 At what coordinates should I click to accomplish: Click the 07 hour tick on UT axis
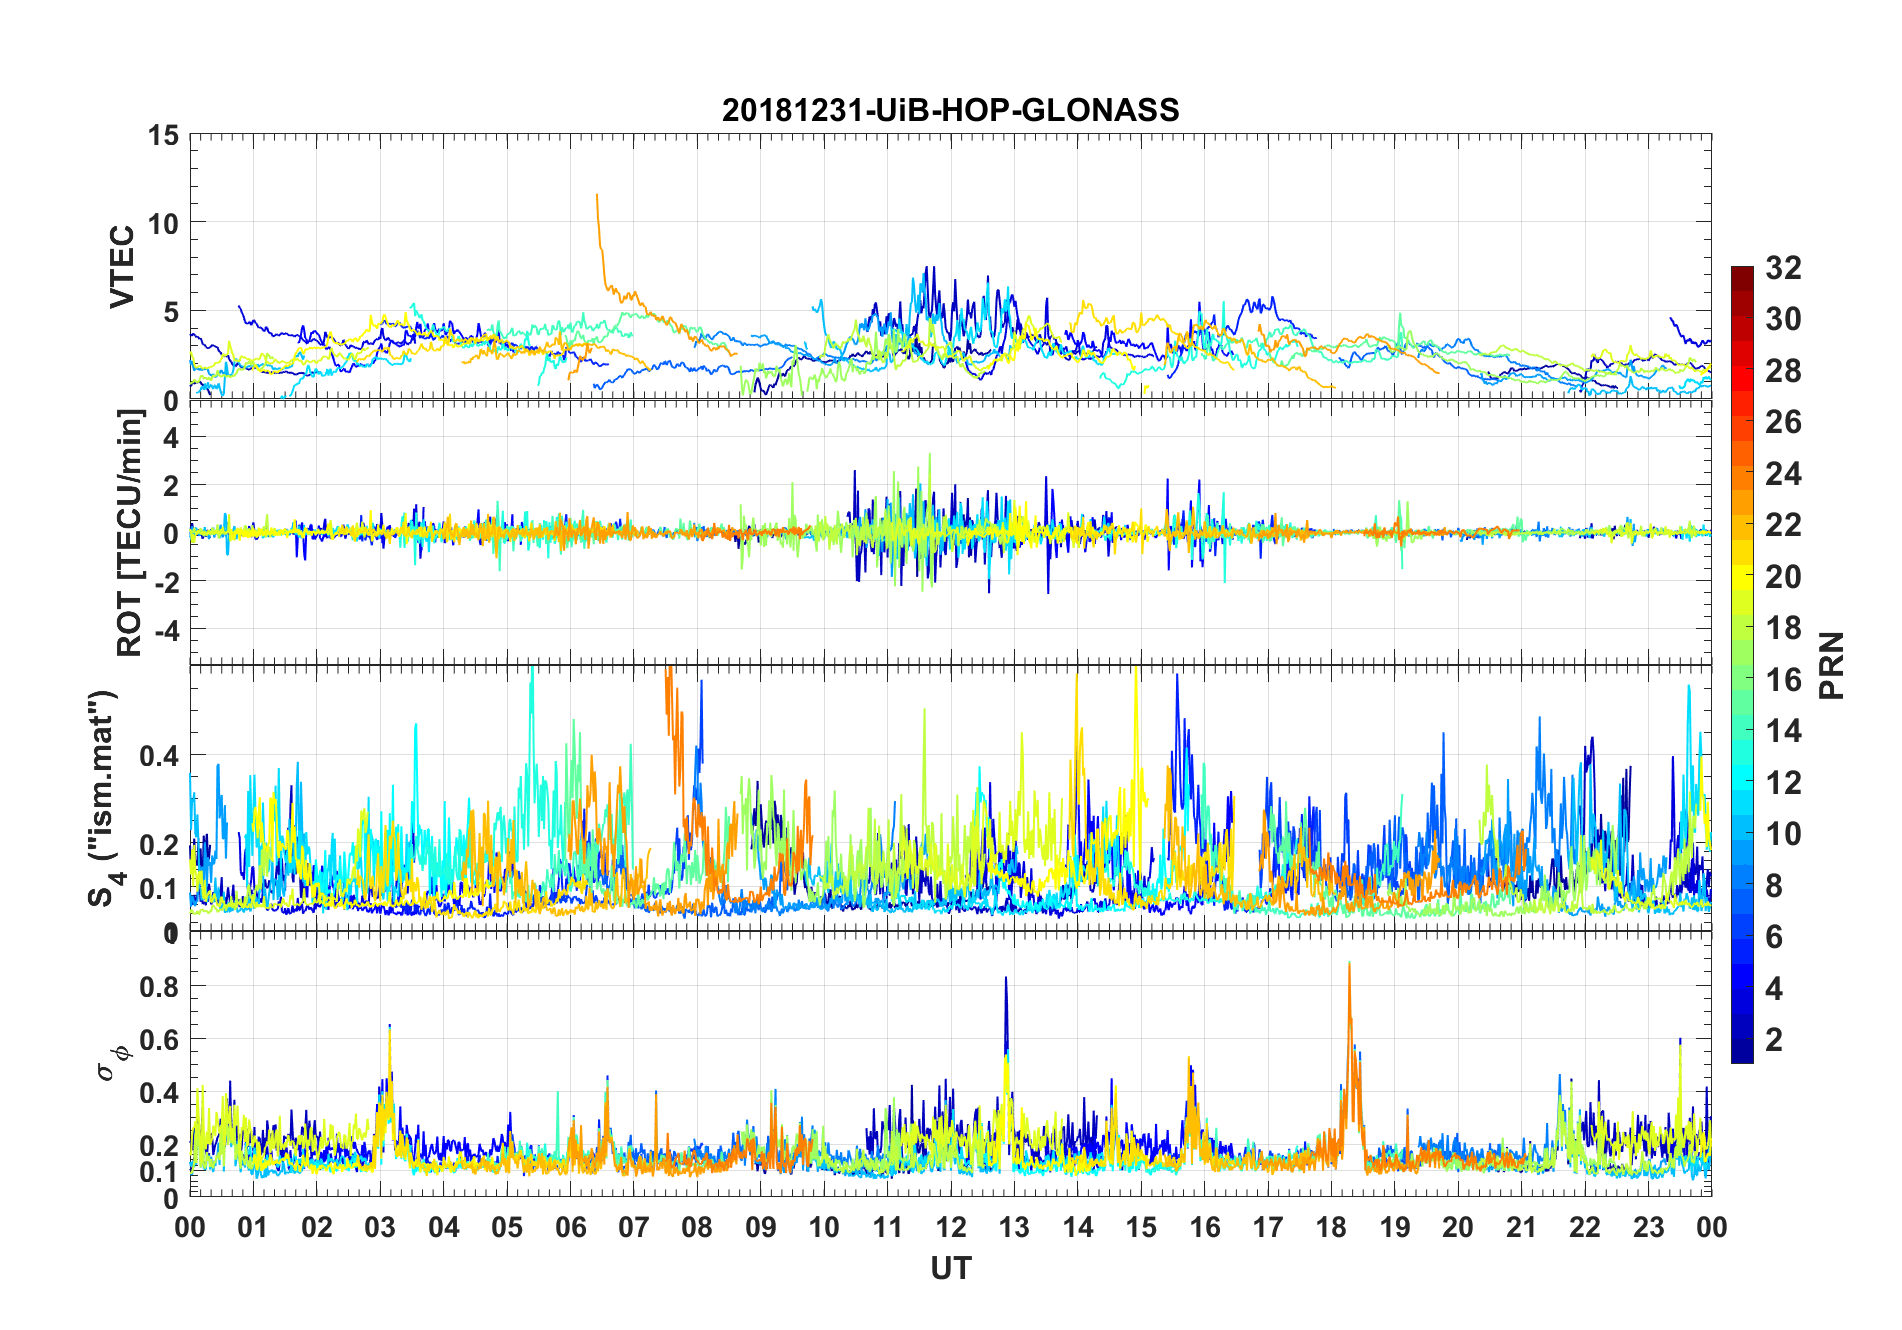[x=634, y=1227]
